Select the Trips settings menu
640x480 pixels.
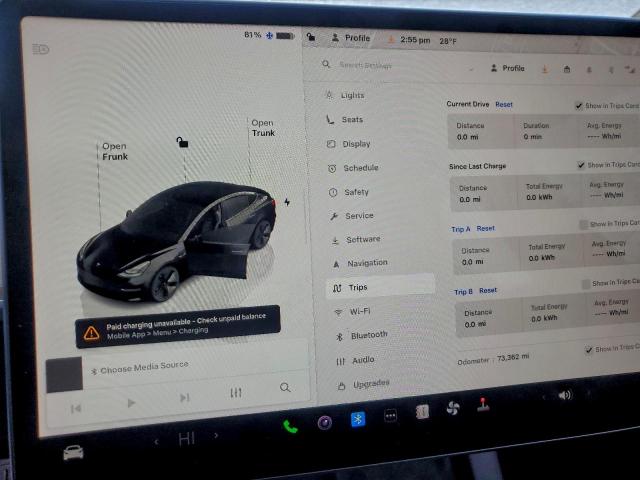click(380, 287)
